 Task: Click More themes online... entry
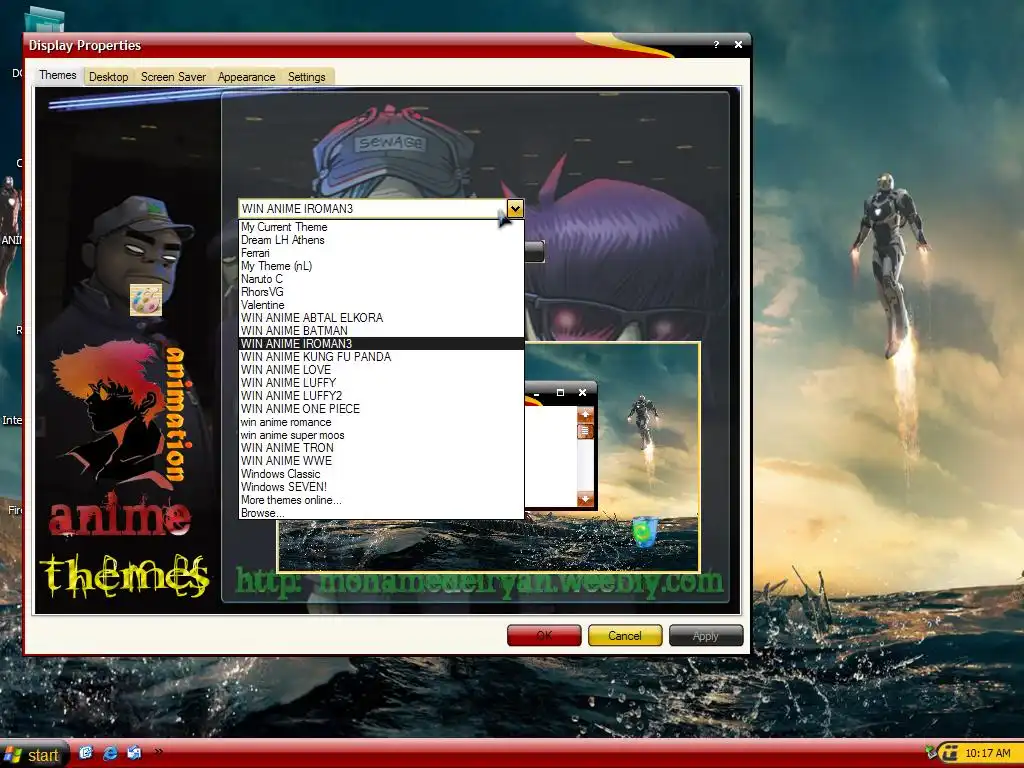381,500
